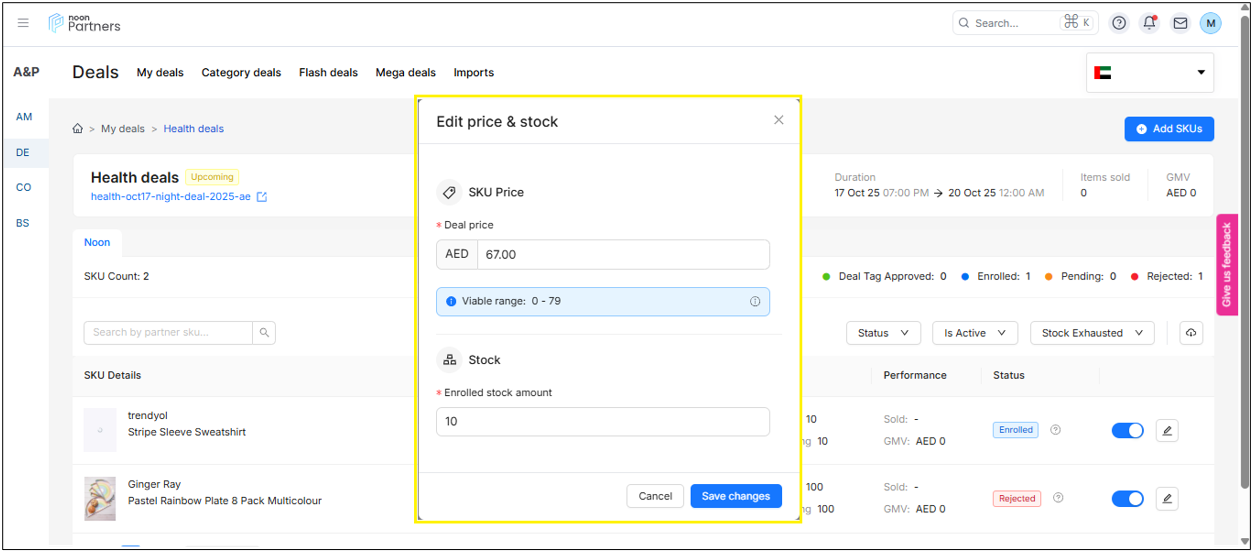
Task: Open the health deal external link icon
Action: [x=262, y=197]
